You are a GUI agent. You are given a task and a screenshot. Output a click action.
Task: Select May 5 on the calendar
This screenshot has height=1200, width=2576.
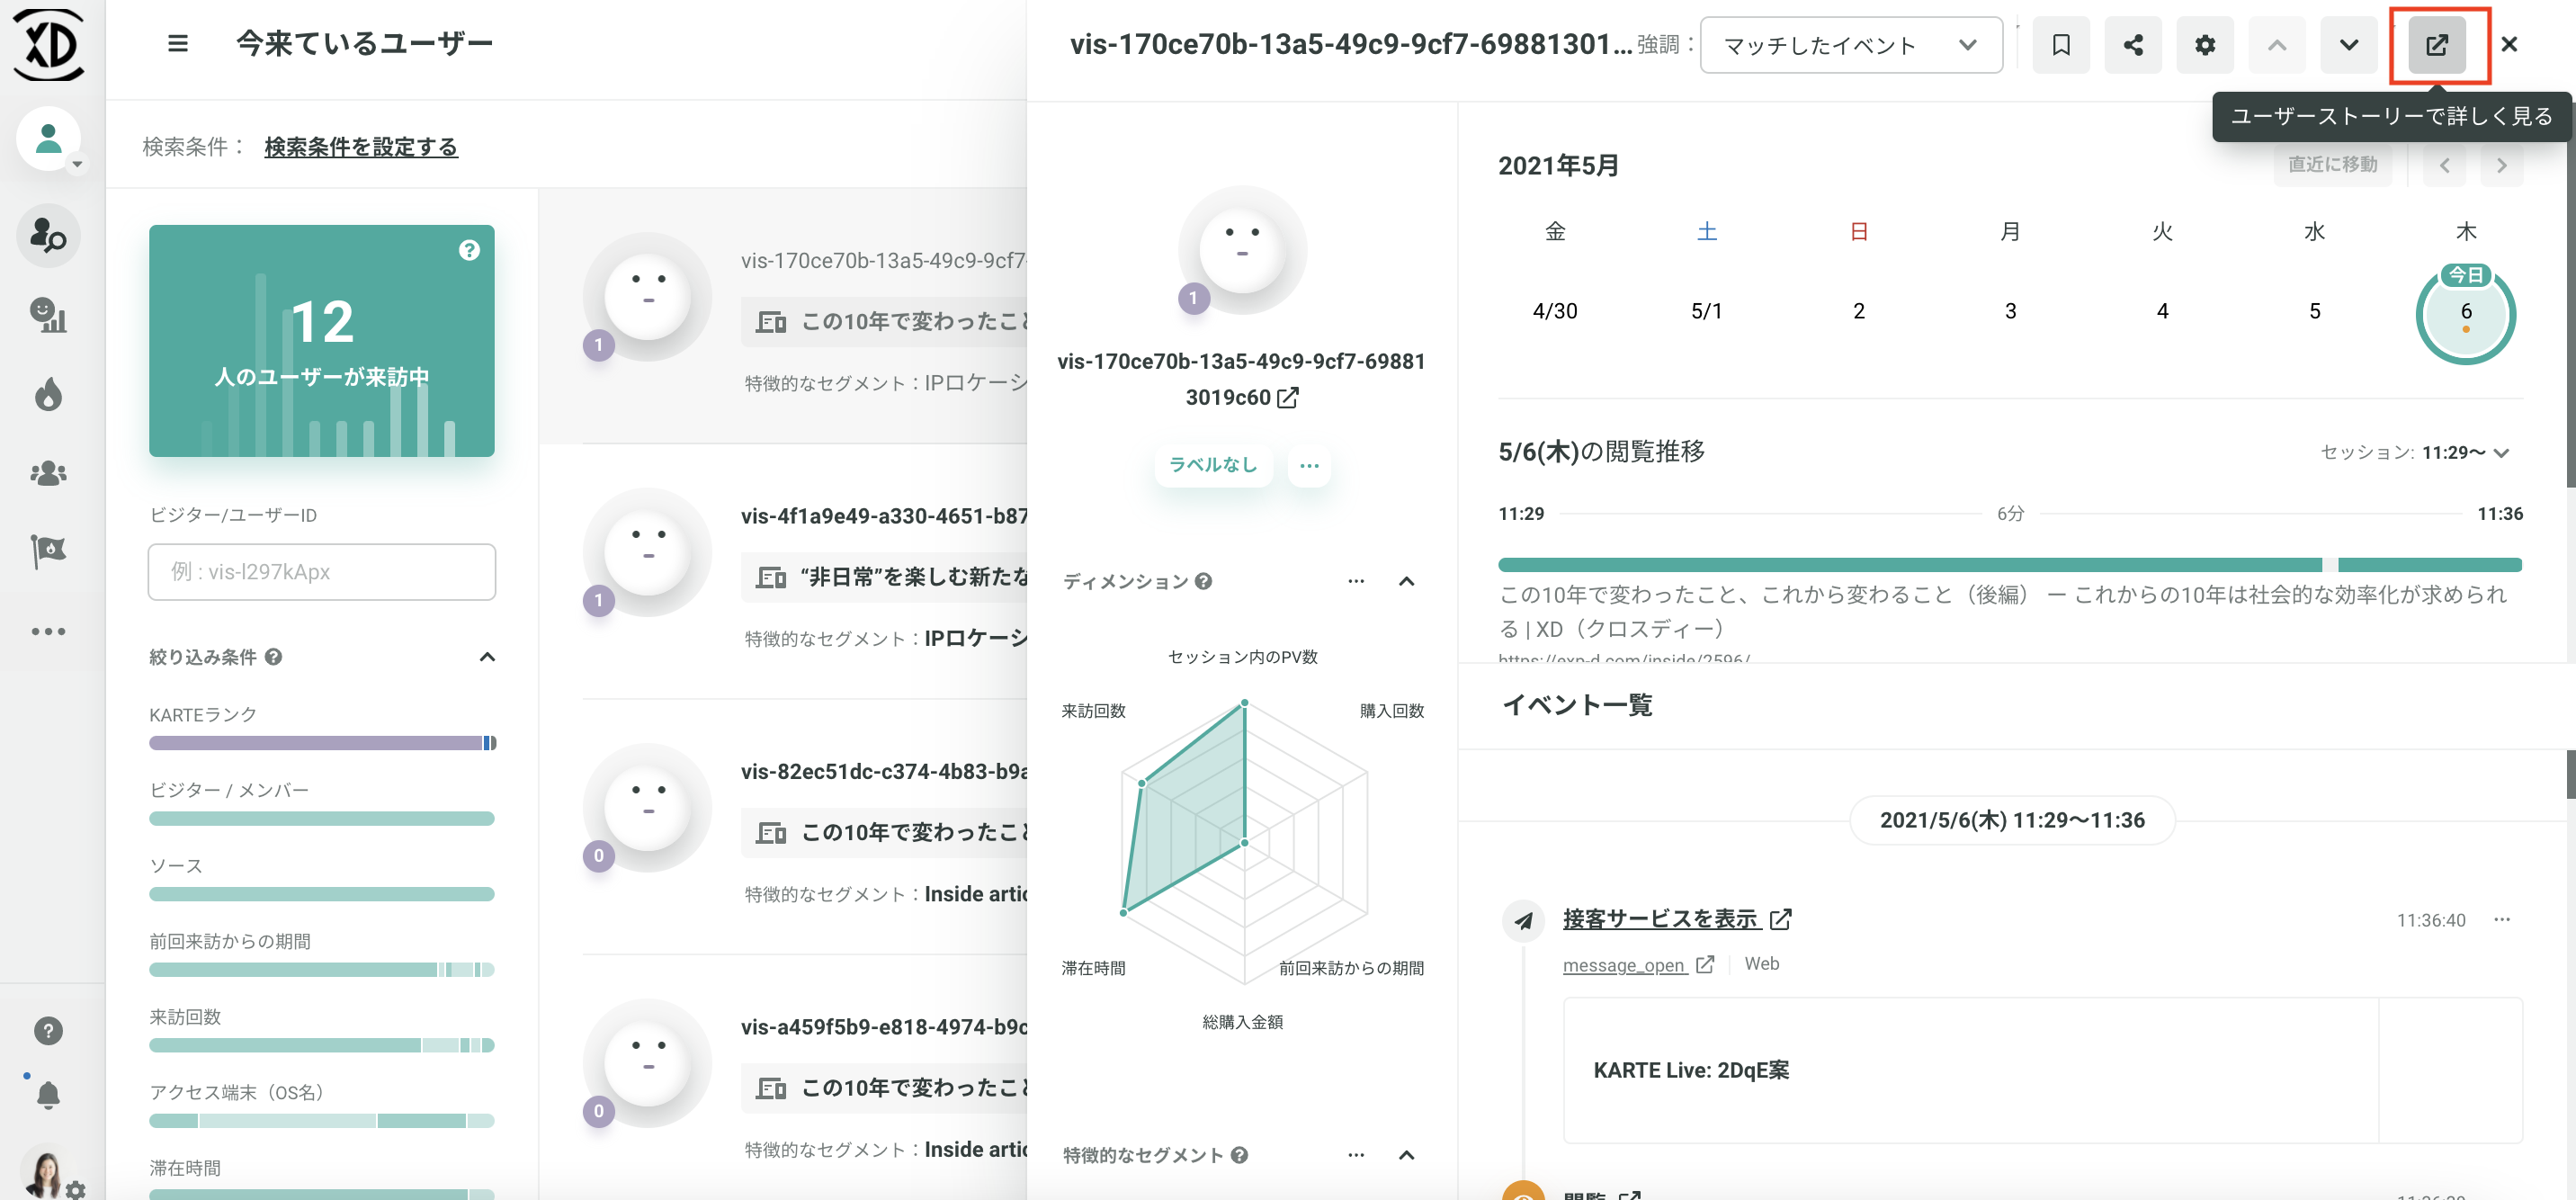point(2314,311)
